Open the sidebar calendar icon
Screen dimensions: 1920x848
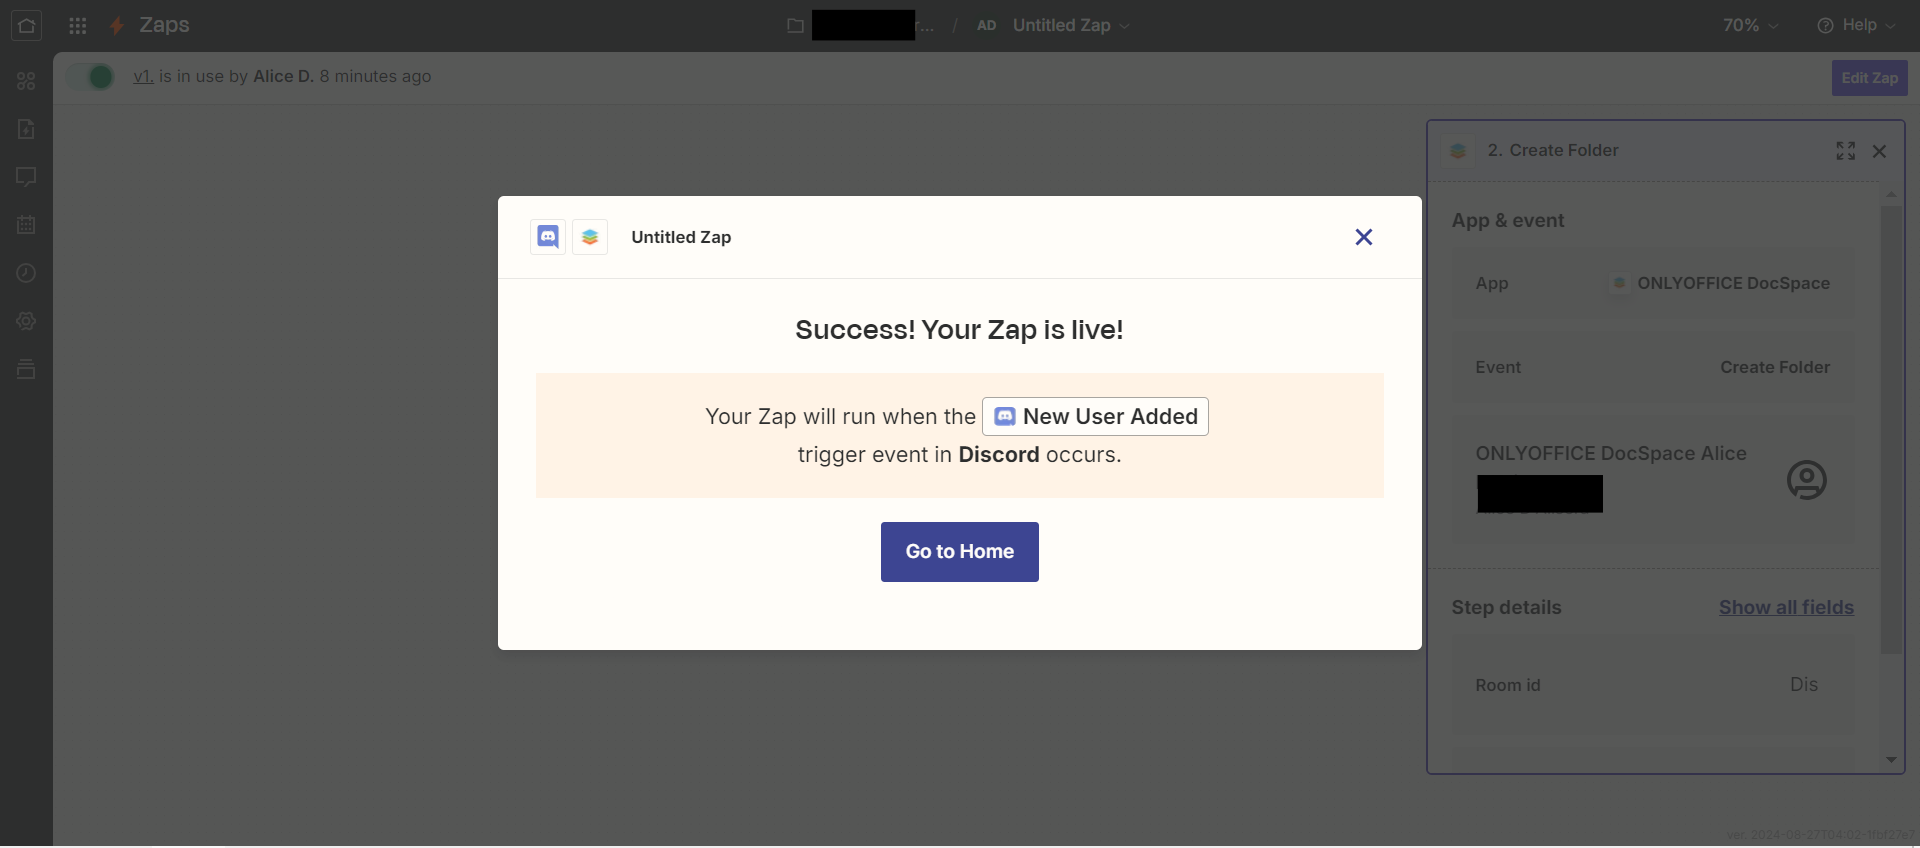pyautogui.click(x=26, y=225)
